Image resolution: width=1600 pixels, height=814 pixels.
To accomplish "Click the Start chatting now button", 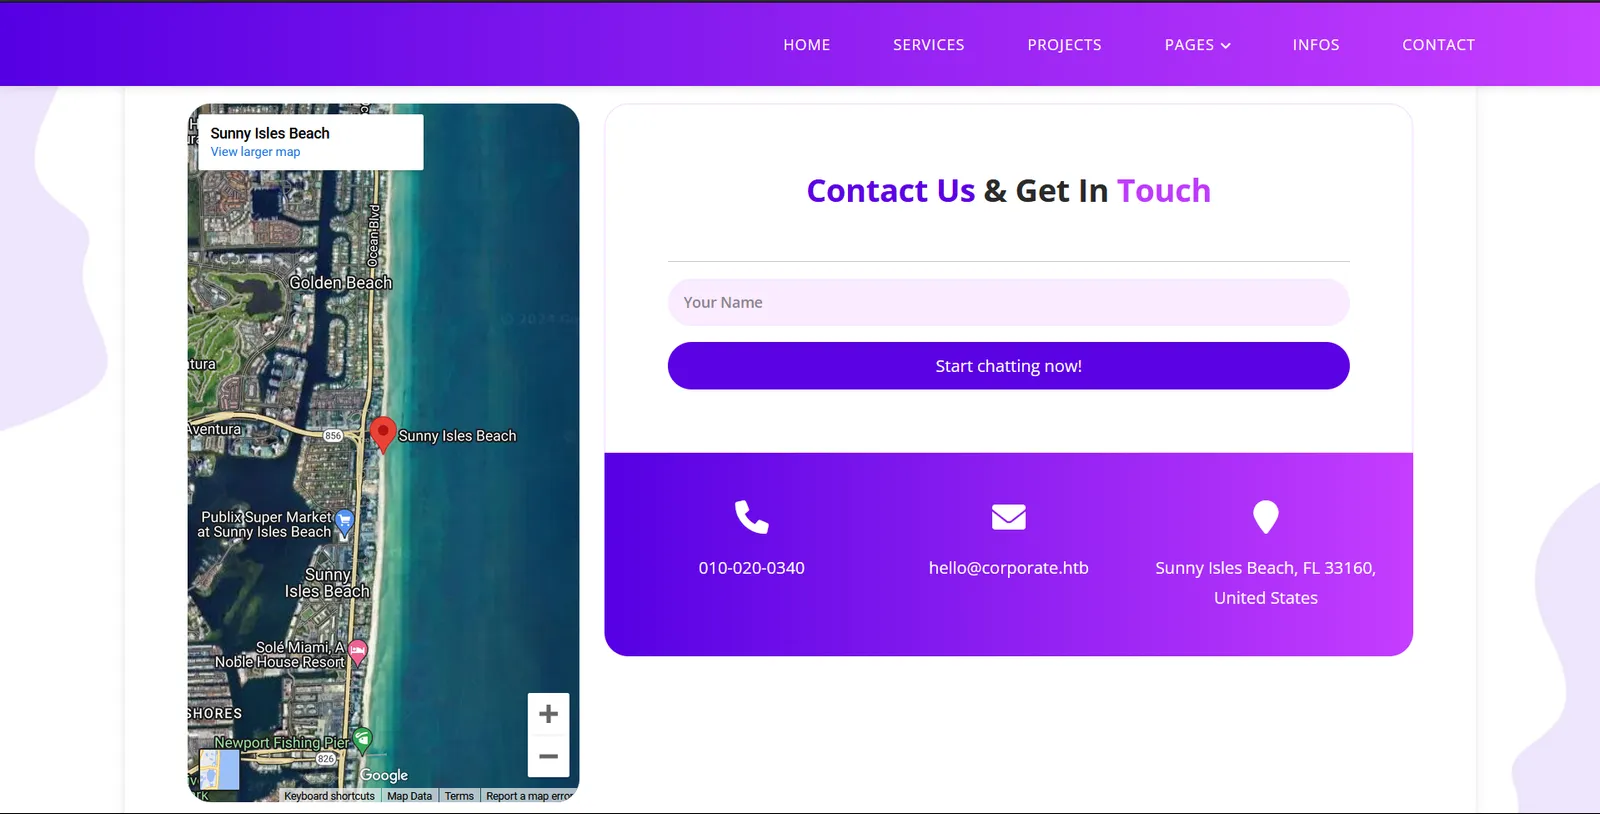I will (1008, 366).
